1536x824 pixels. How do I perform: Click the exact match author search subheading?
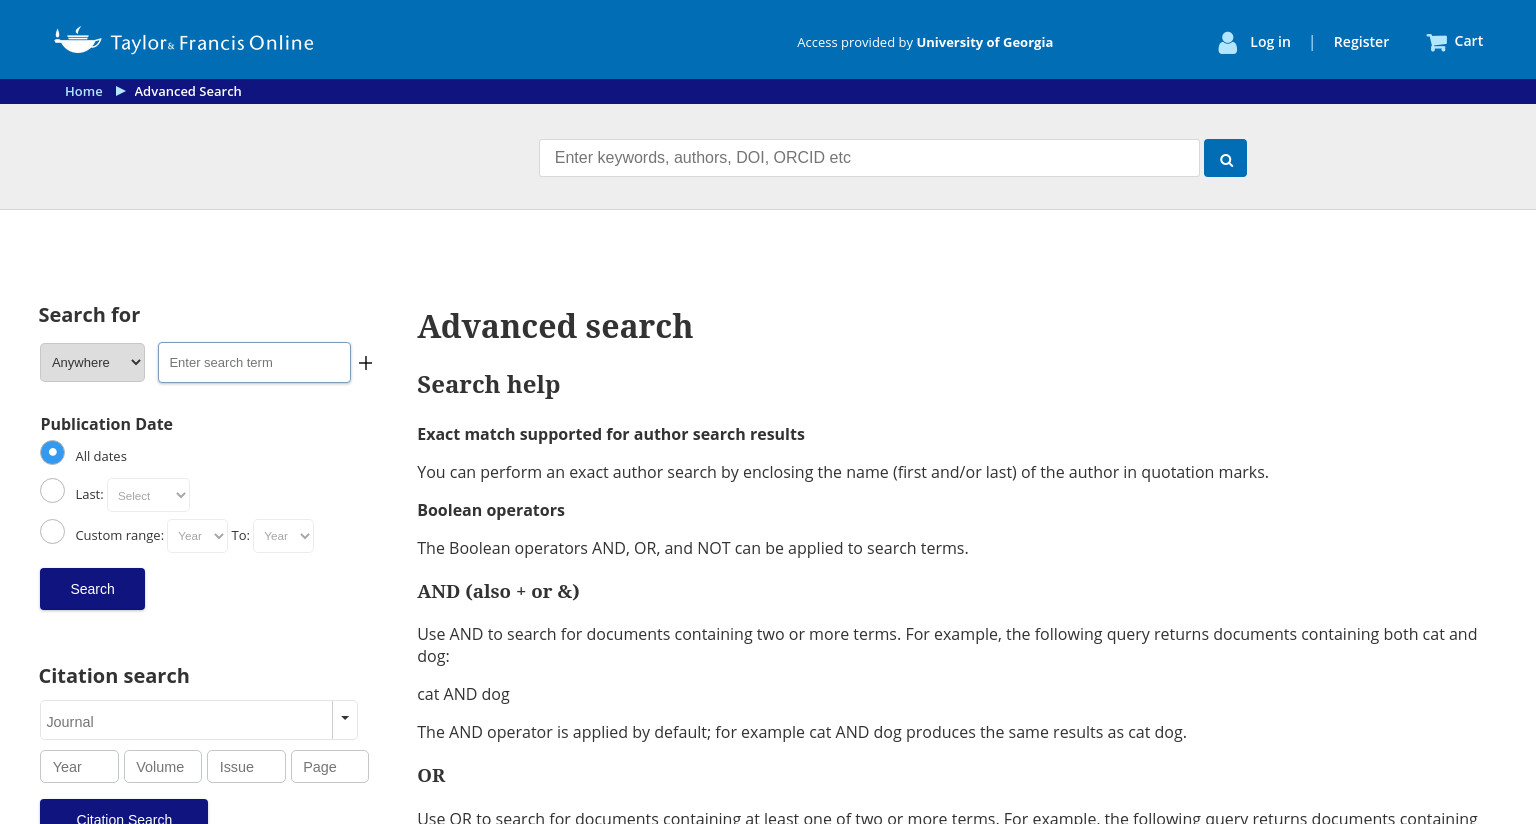pyautogui.click(x=611, y=434)
